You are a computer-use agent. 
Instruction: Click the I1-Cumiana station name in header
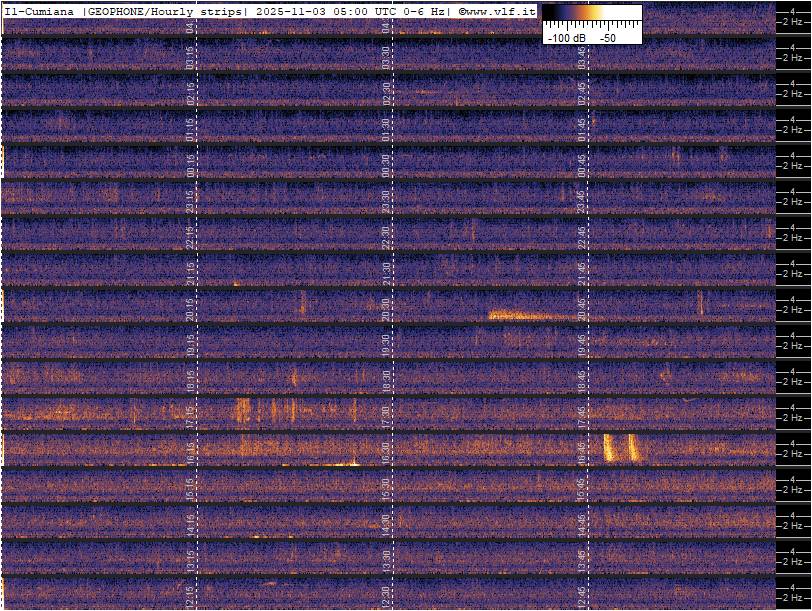[40, 10]
